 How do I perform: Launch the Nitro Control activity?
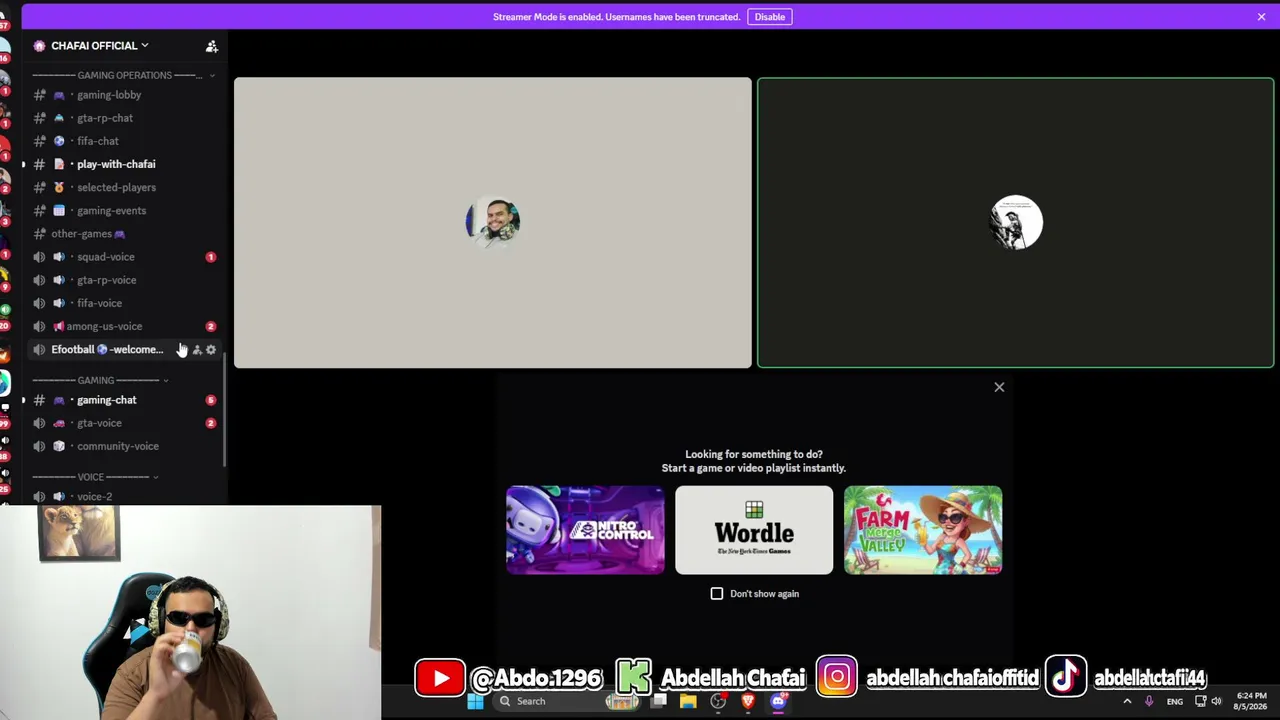pyautogui.click(x=585, y=530)
